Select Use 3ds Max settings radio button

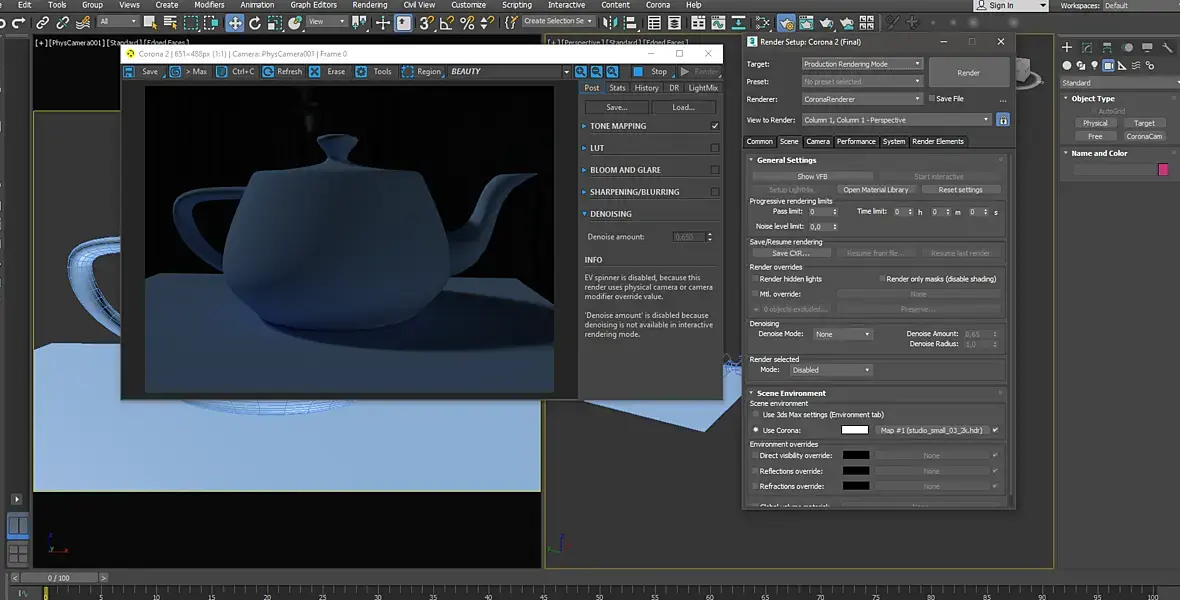(755, 414)
